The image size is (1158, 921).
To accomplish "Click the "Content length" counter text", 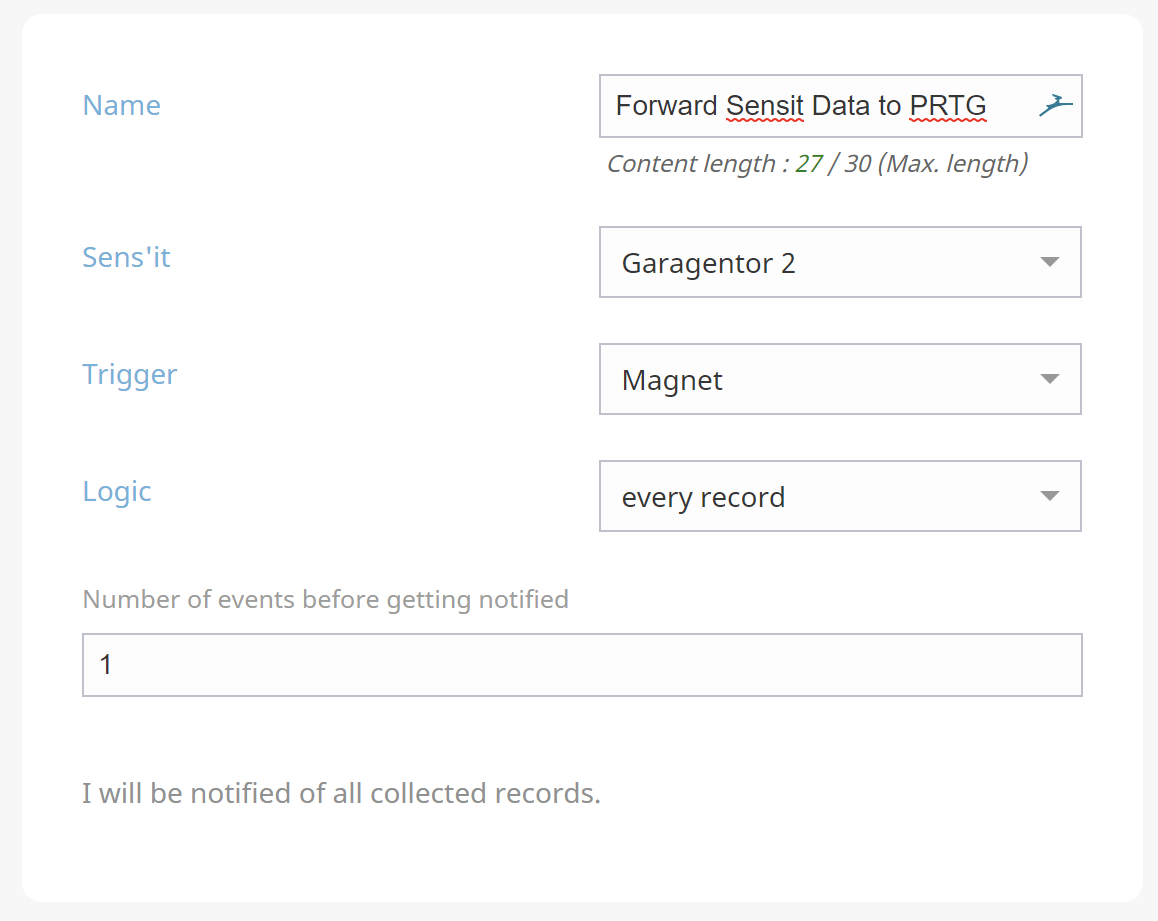I will pyautogui.click(x=817, y=163).
